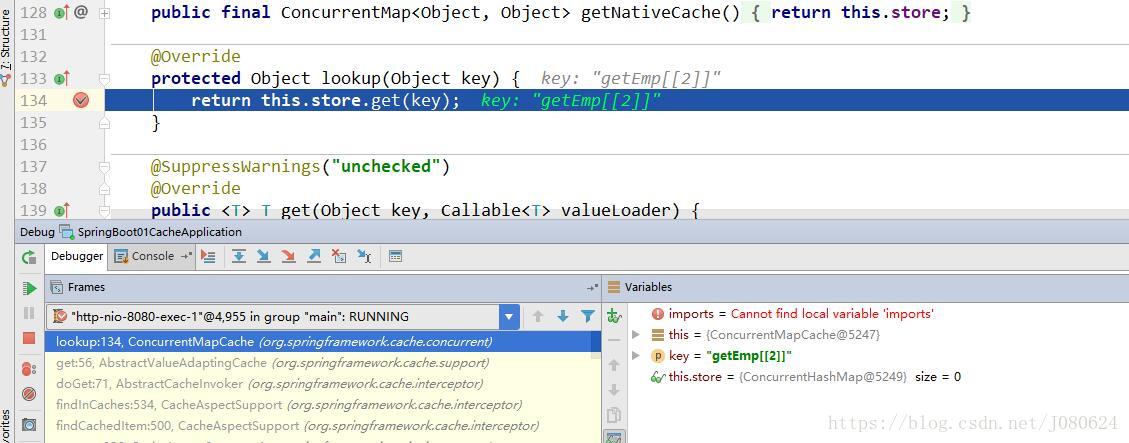Screen dimensions: 1129x443
Task: Open View Breakpoints icon
Action: click(x=29, y=370)
